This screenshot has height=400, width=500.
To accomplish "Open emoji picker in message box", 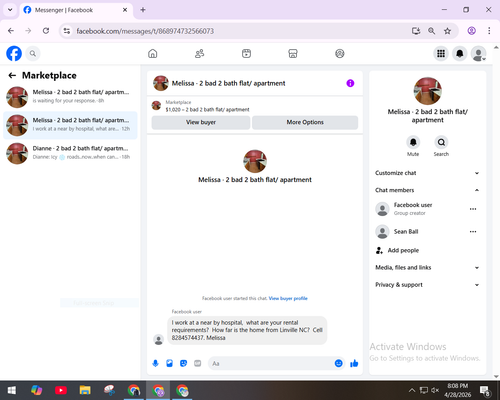I will click(x=338, y=363).
